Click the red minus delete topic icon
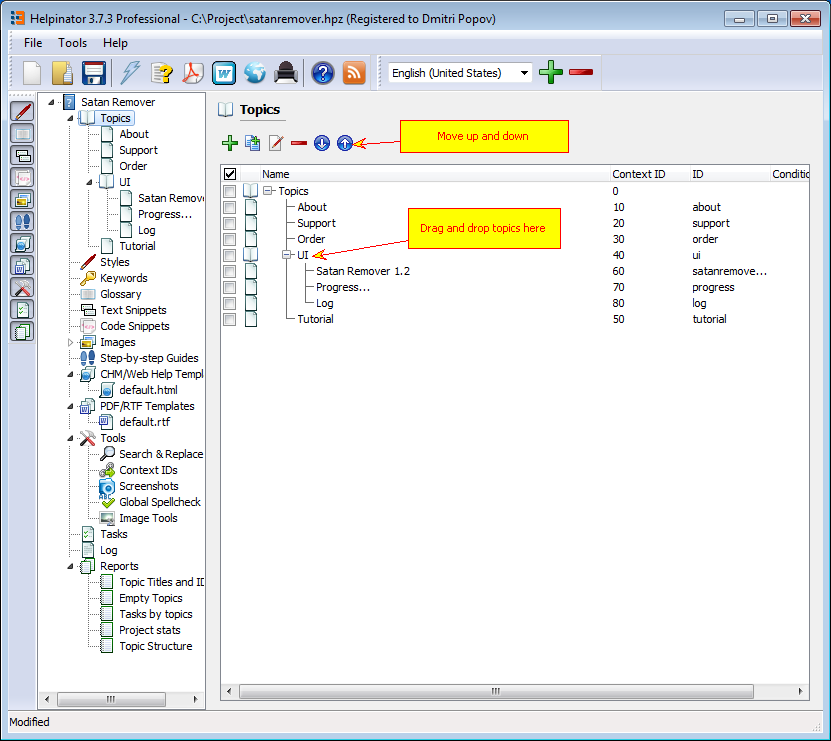831x741 pixels. tap(298, 143)
